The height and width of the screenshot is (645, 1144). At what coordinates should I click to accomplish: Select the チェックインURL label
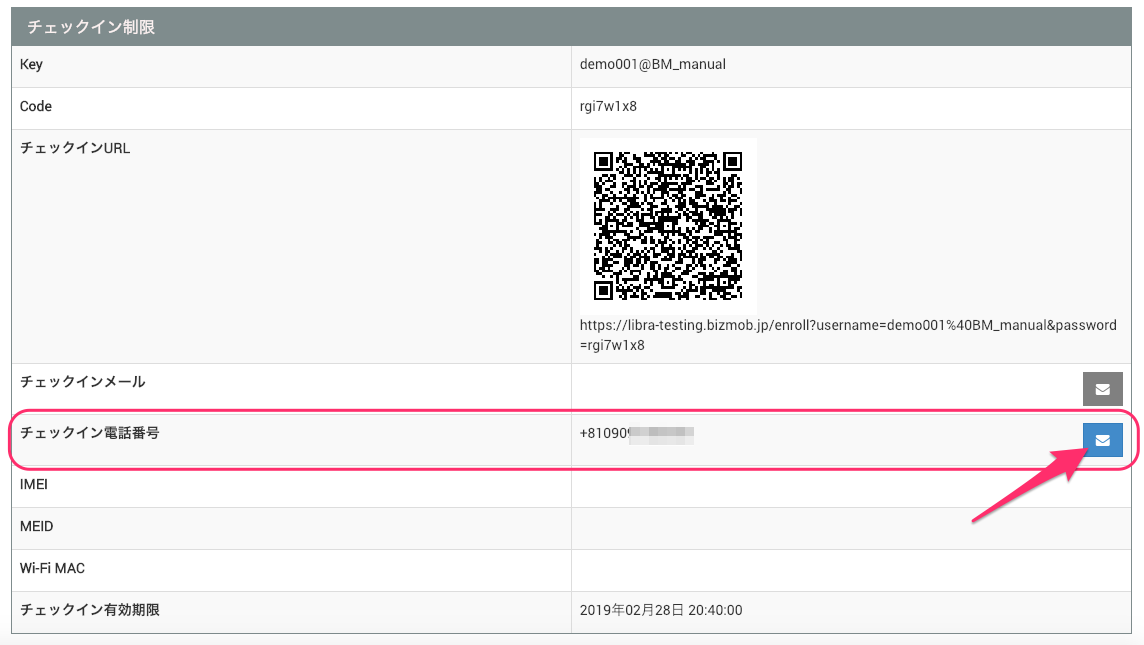click(x=75, y=149)
